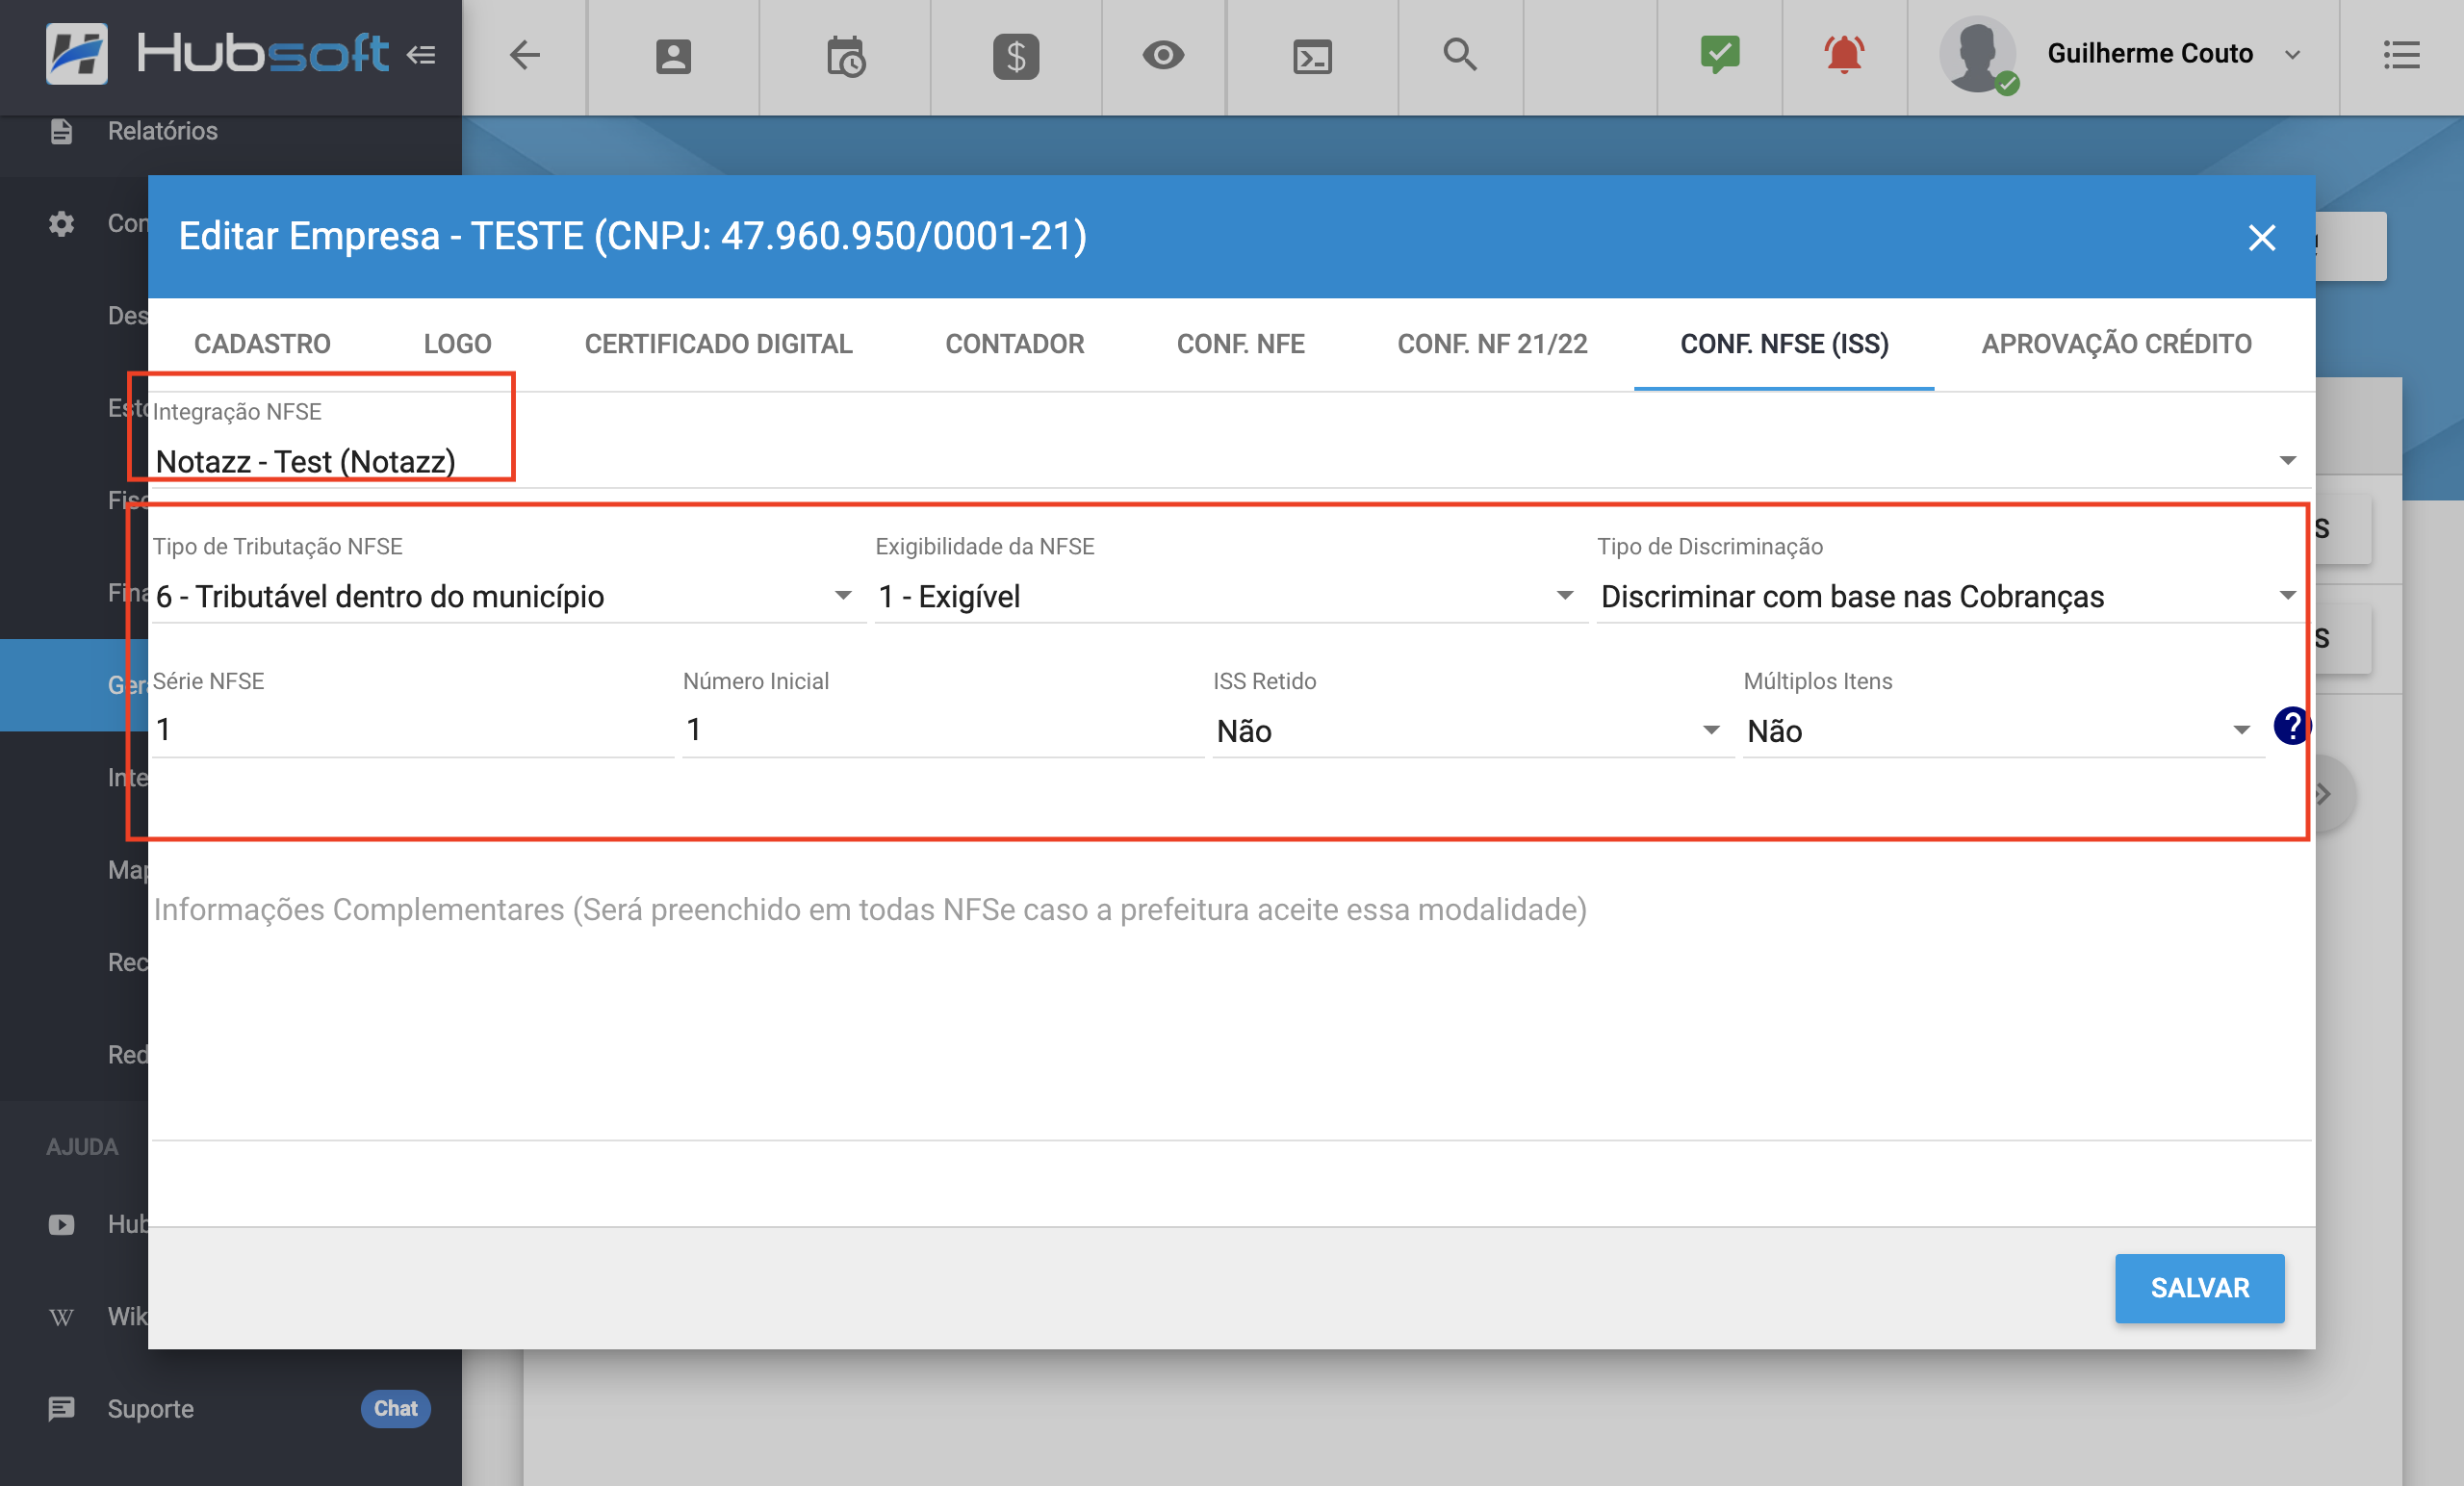Click the eye monitoring icon
Viewport: 2464px width, 1486px height.
[1162, 56]
